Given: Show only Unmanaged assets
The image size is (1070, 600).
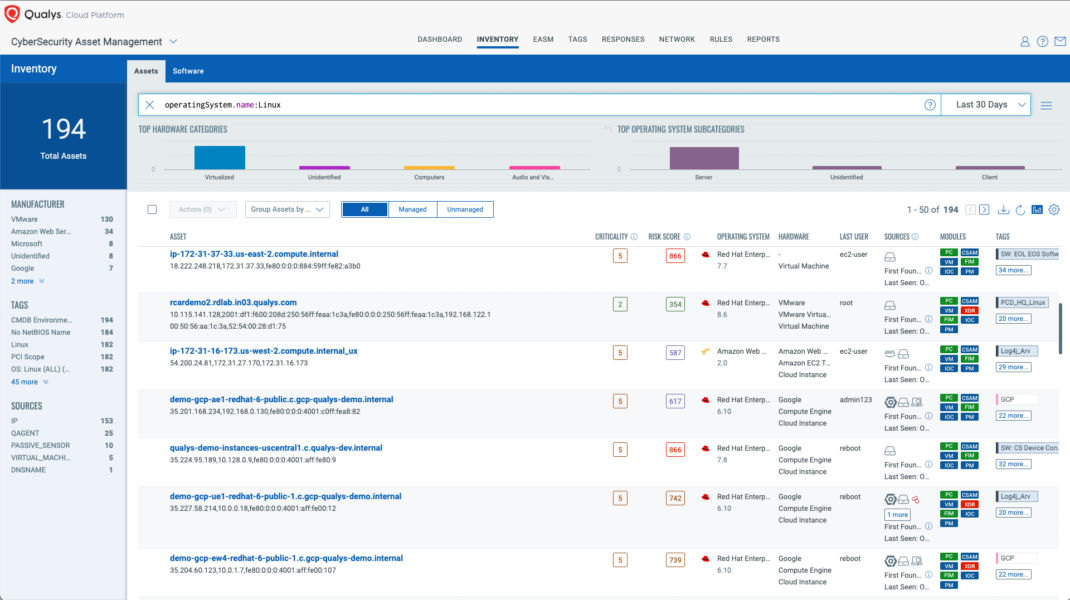Looking at the screenshot, I should click(x=465, y=210).
